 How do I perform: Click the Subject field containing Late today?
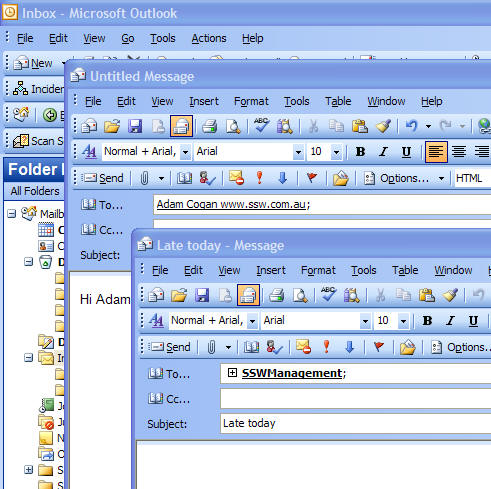pyautogui.click(x=355, y=423)
